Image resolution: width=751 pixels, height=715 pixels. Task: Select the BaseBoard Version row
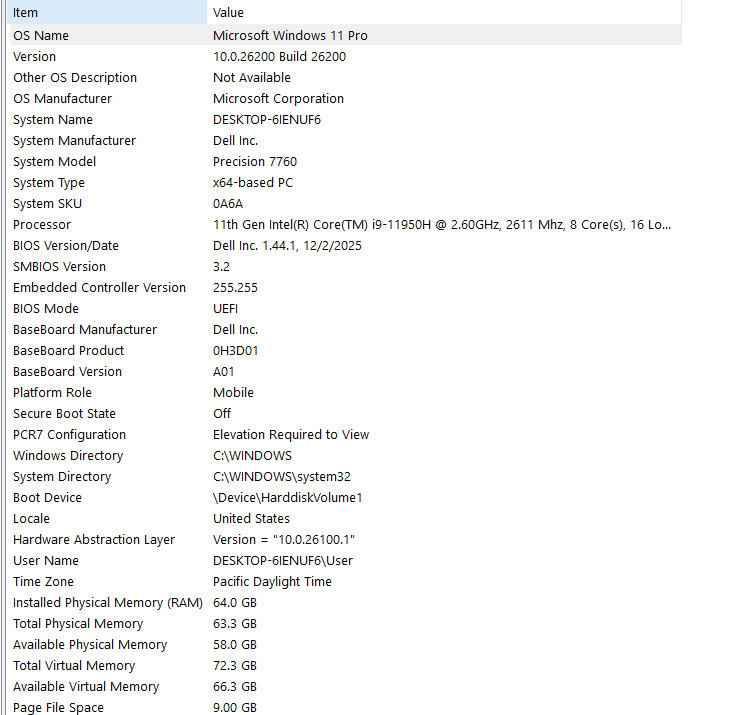click(346, 372)
